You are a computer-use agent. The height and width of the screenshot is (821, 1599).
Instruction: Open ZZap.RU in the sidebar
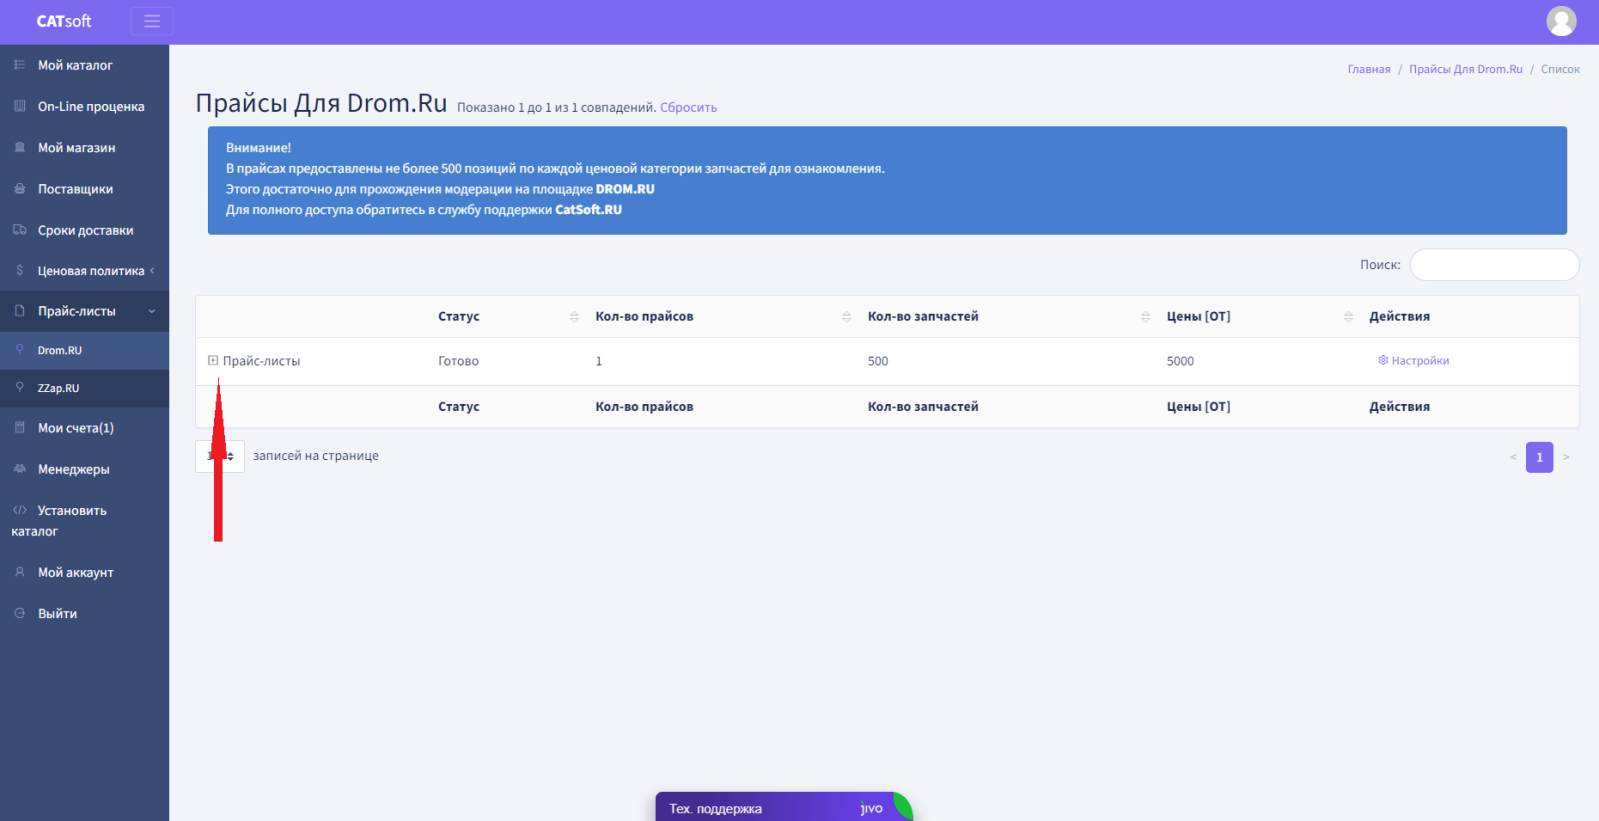58,388
